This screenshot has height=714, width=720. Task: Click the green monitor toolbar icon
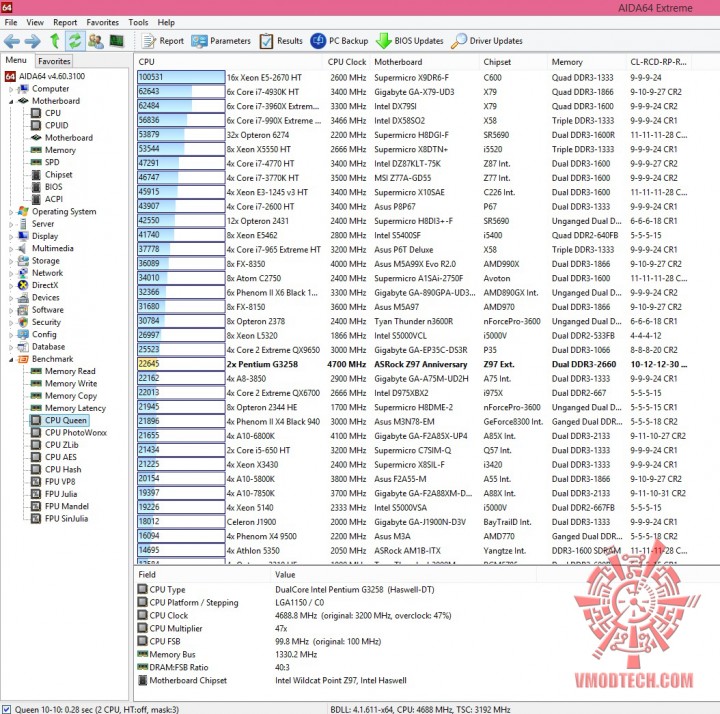point(117,41)
